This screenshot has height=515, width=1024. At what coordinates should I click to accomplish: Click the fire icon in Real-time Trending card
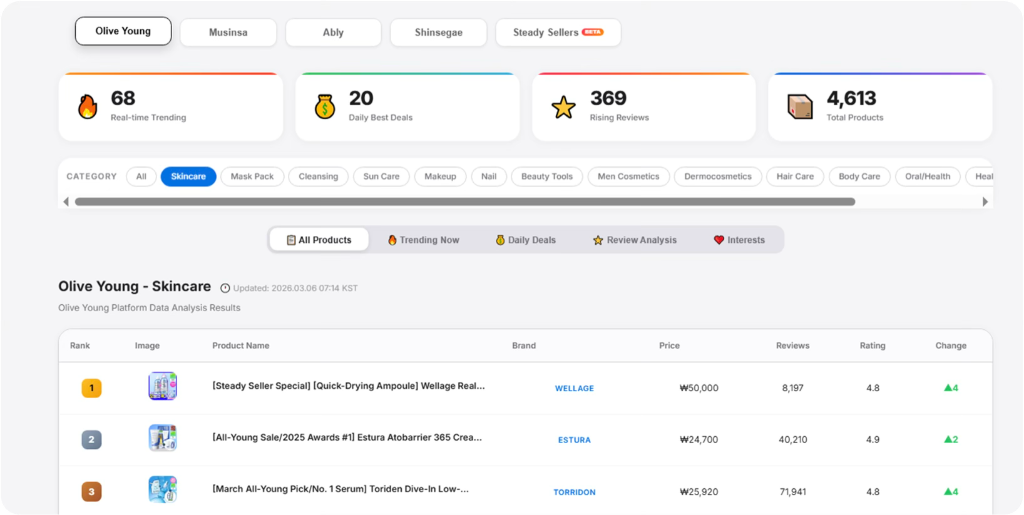88,107
